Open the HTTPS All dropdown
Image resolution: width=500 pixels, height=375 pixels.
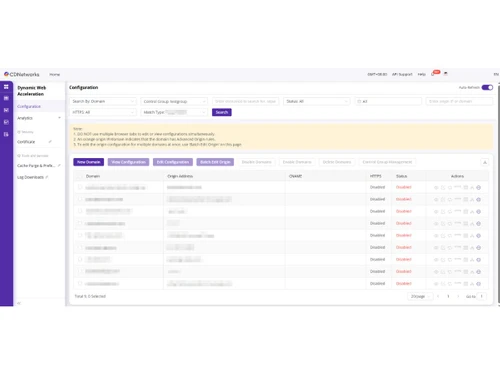point(103,112)
